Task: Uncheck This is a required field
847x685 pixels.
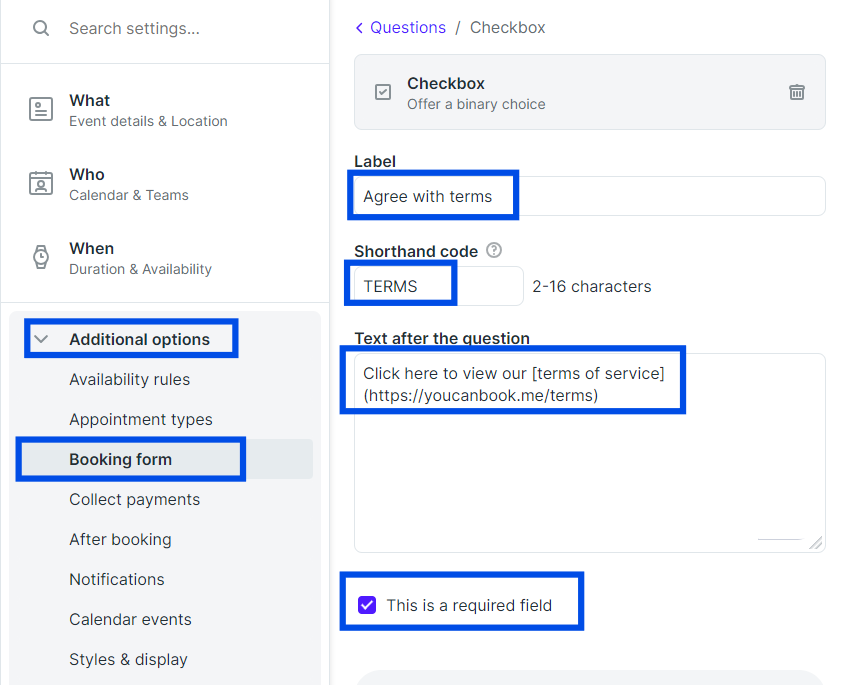Action: (367, 605)
